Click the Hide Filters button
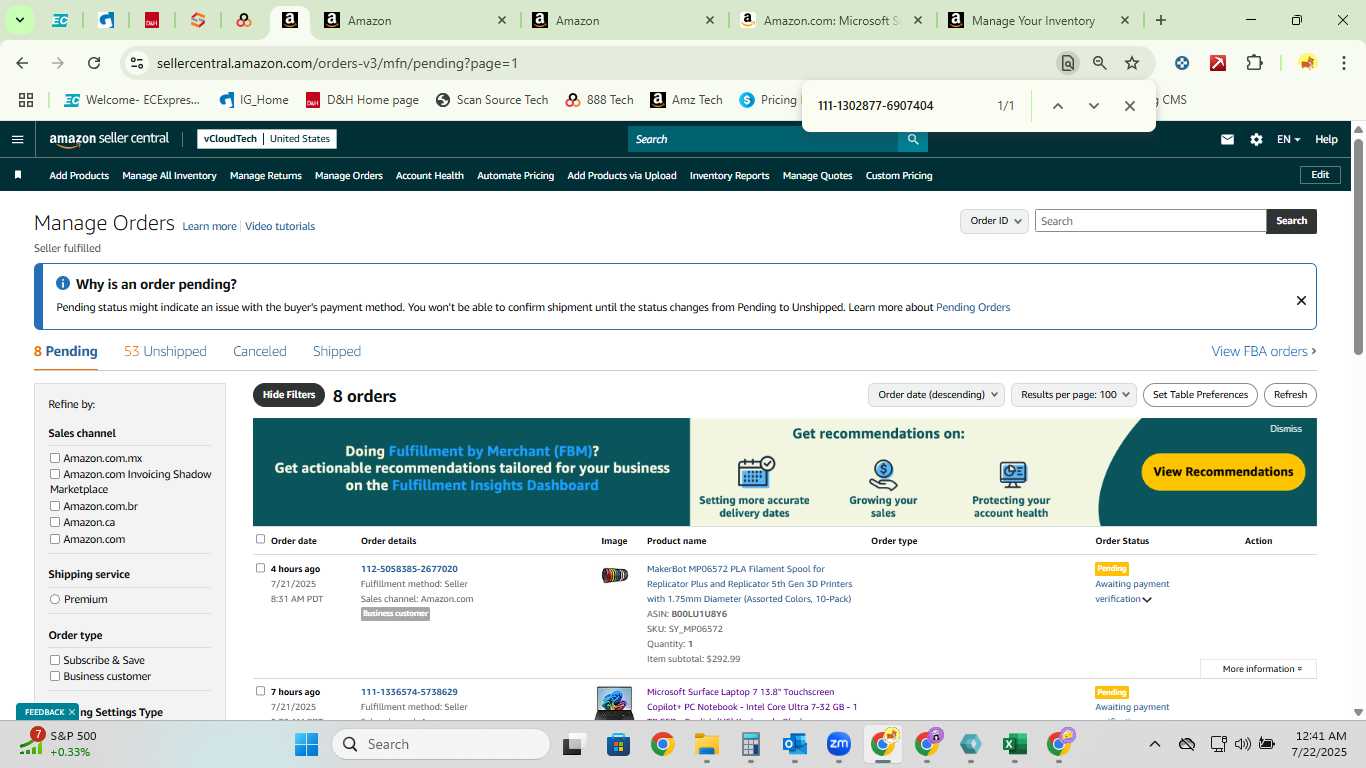This screenshot has width=1366, height=768. click(x=289, y=395)
